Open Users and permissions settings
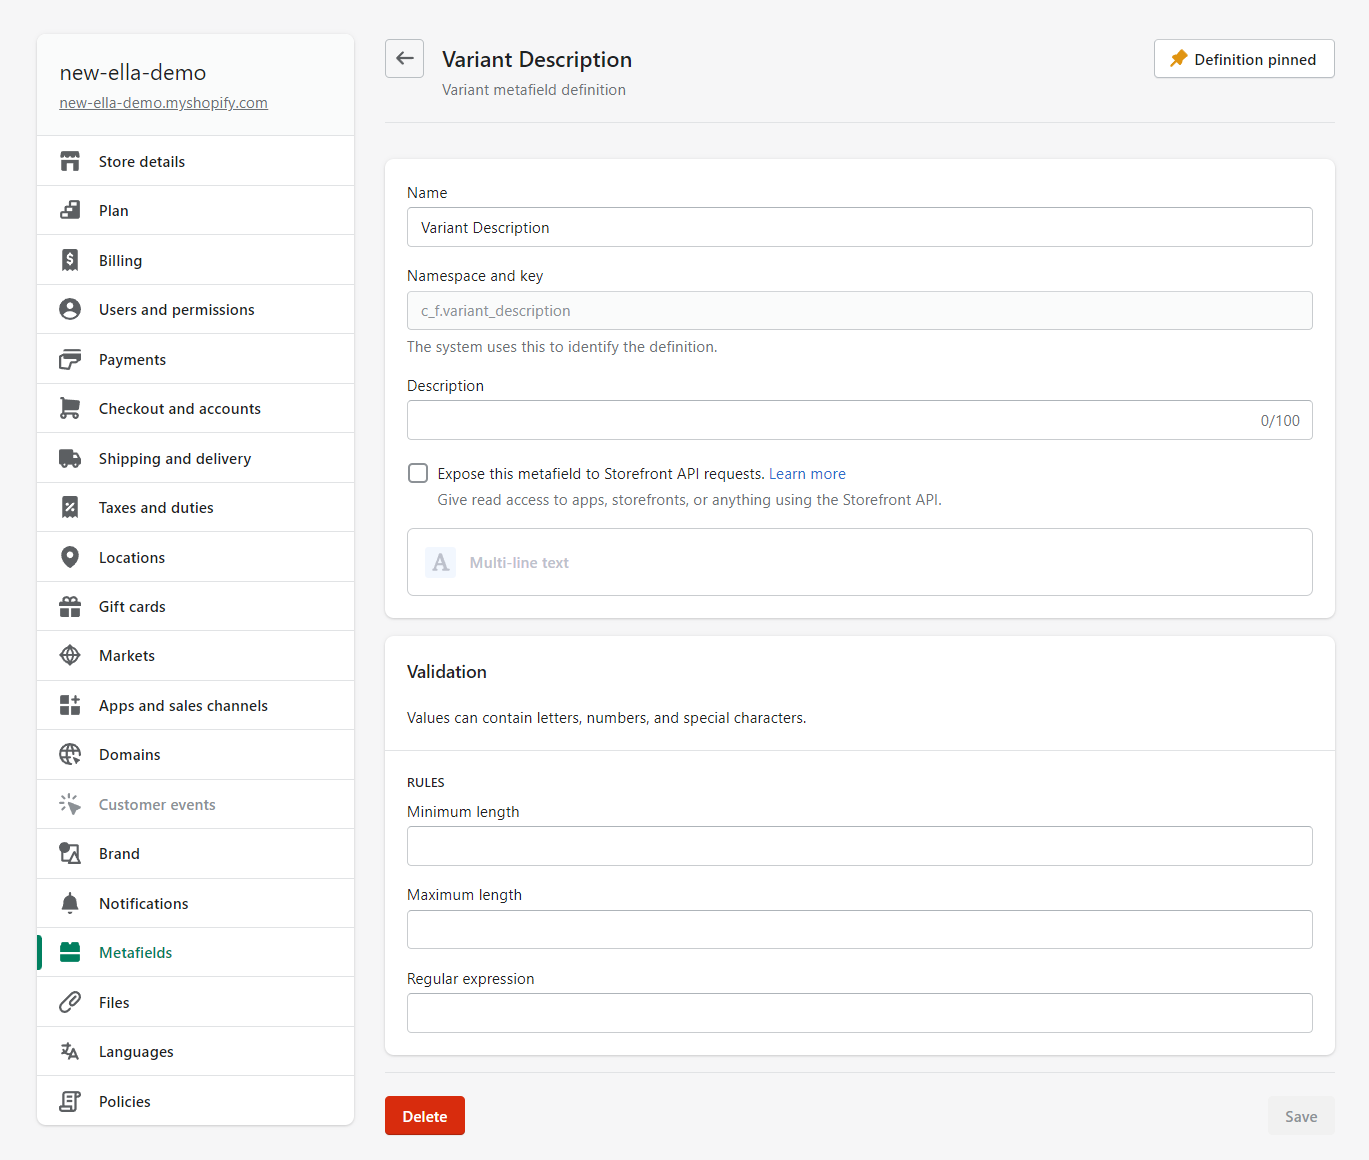Screen dimensions: 1369x1160 [x=176, y=310]
